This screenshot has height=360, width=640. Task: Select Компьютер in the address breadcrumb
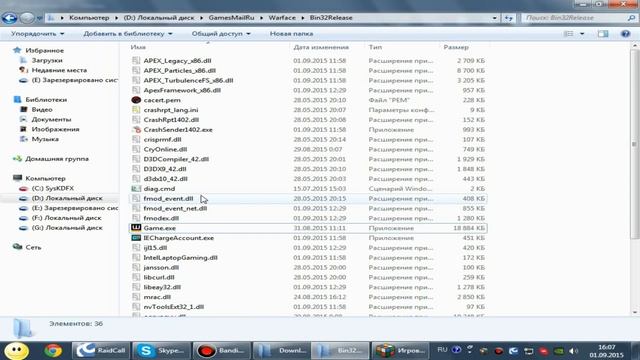89,18
